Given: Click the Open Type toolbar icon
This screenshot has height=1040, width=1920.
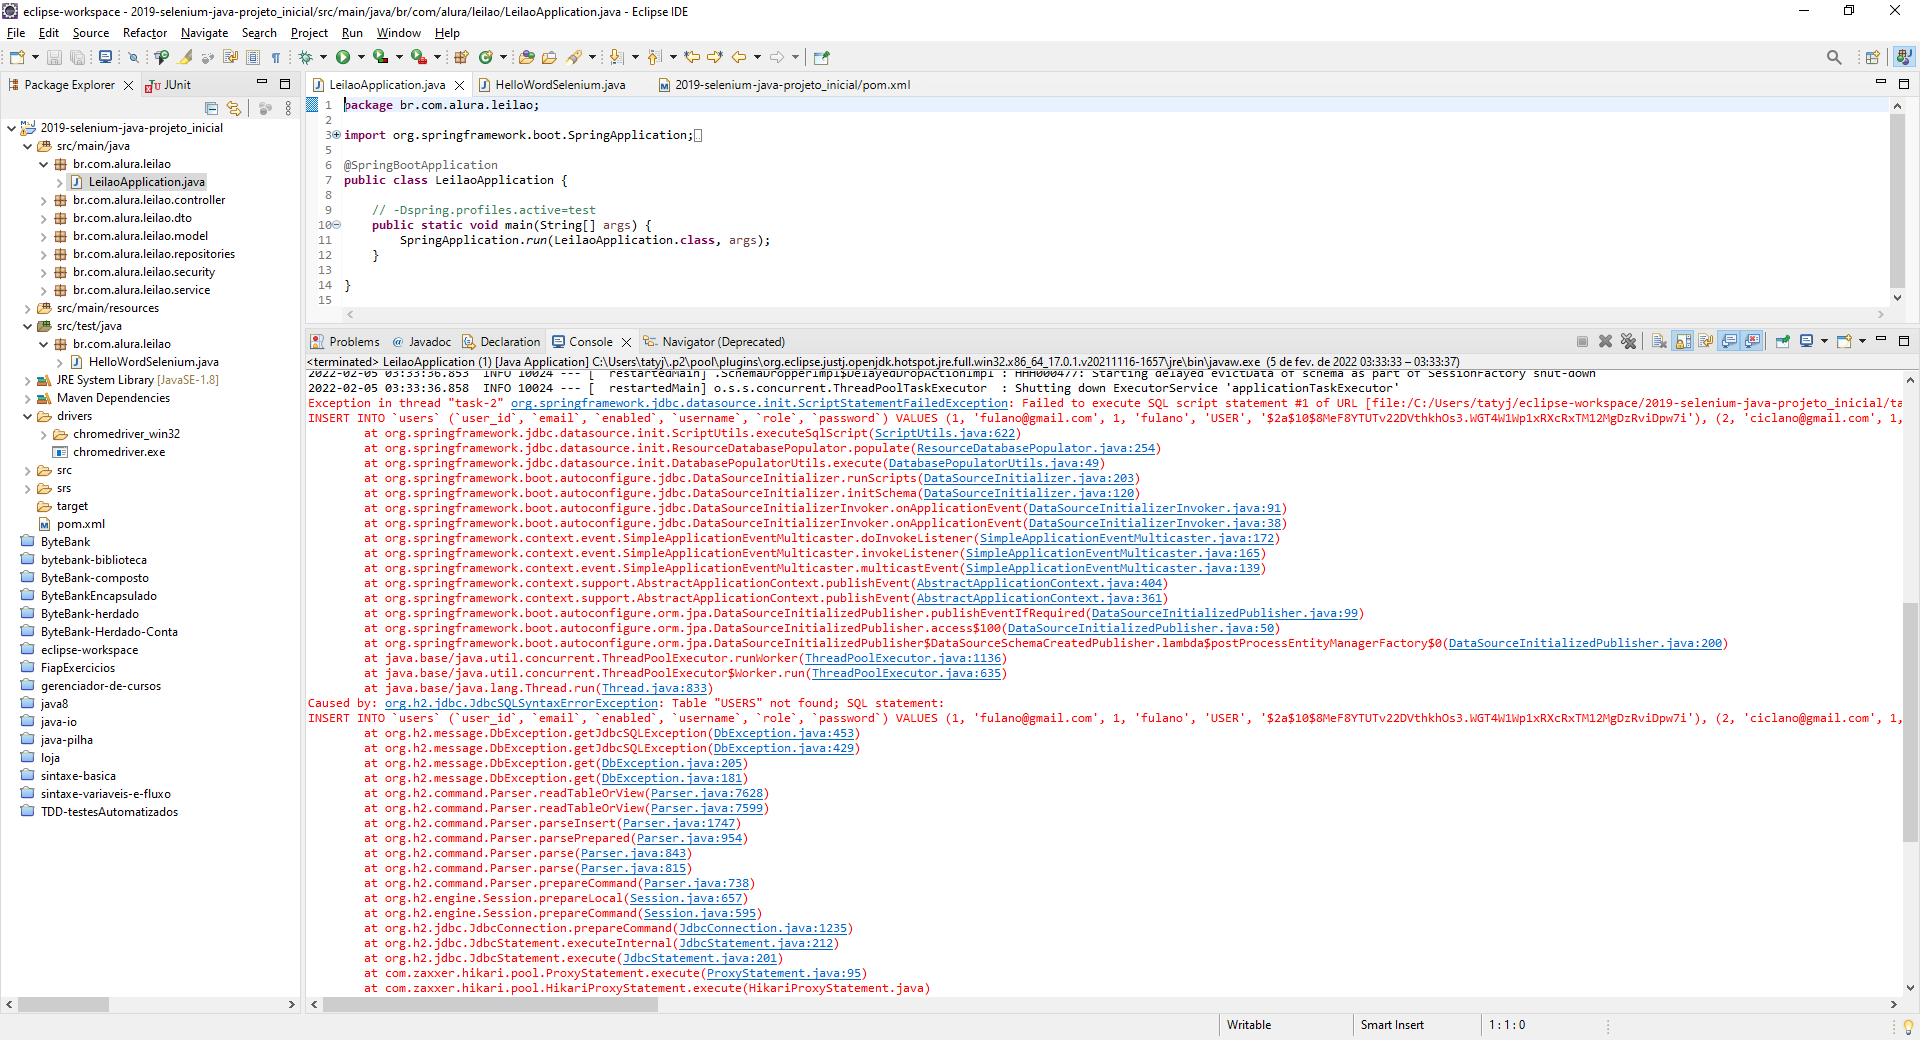Looking at the screenshot, I should [x=527, y=57].
